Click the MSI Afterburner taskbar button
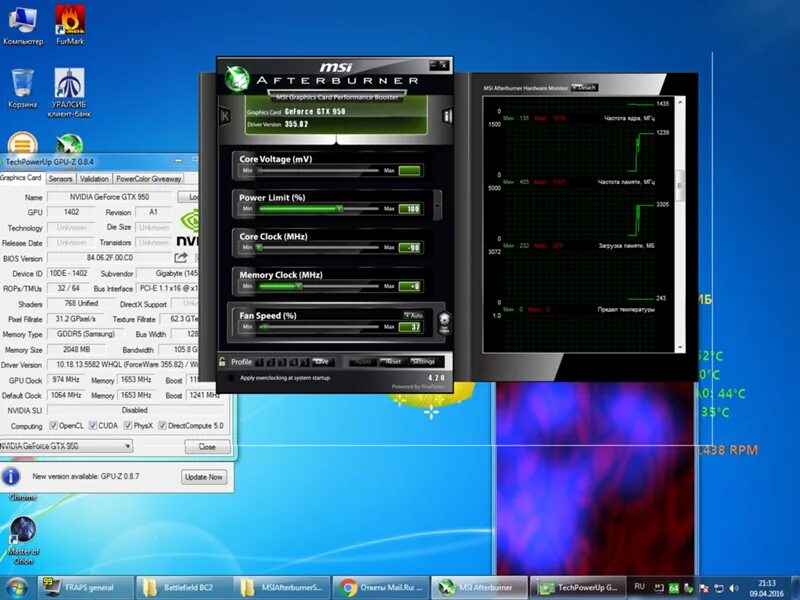 click(480, 588)
